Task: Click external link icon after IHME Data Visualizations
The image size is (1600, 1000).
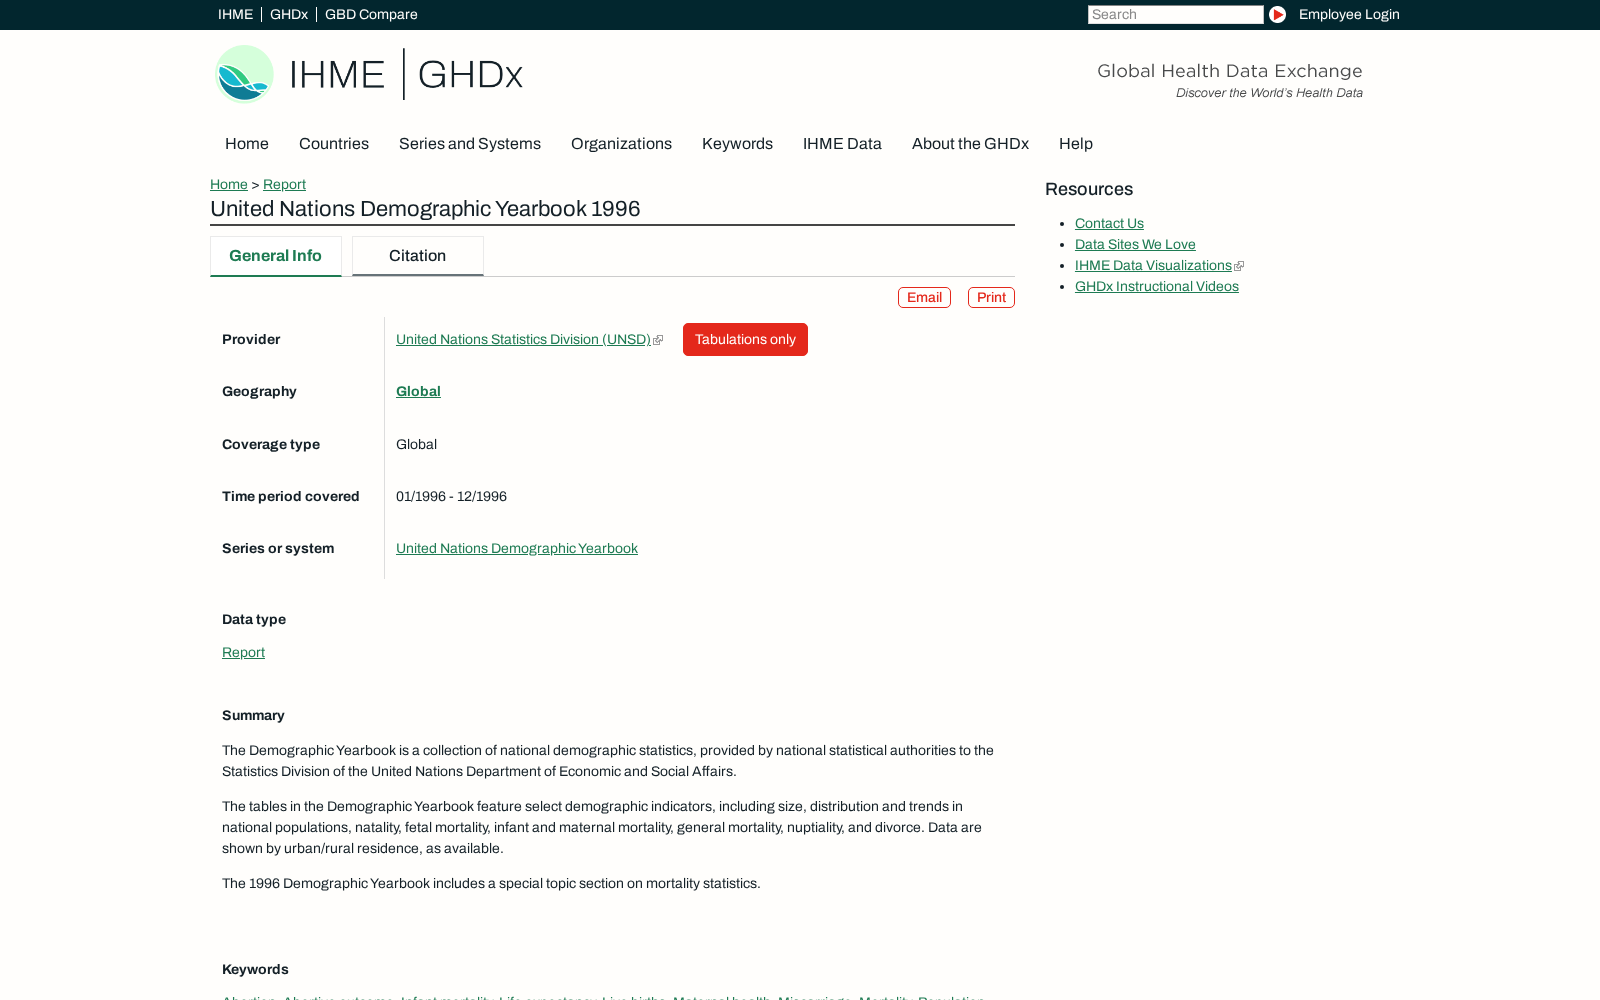Action: pyautogui.click(x=1239, y=266)
